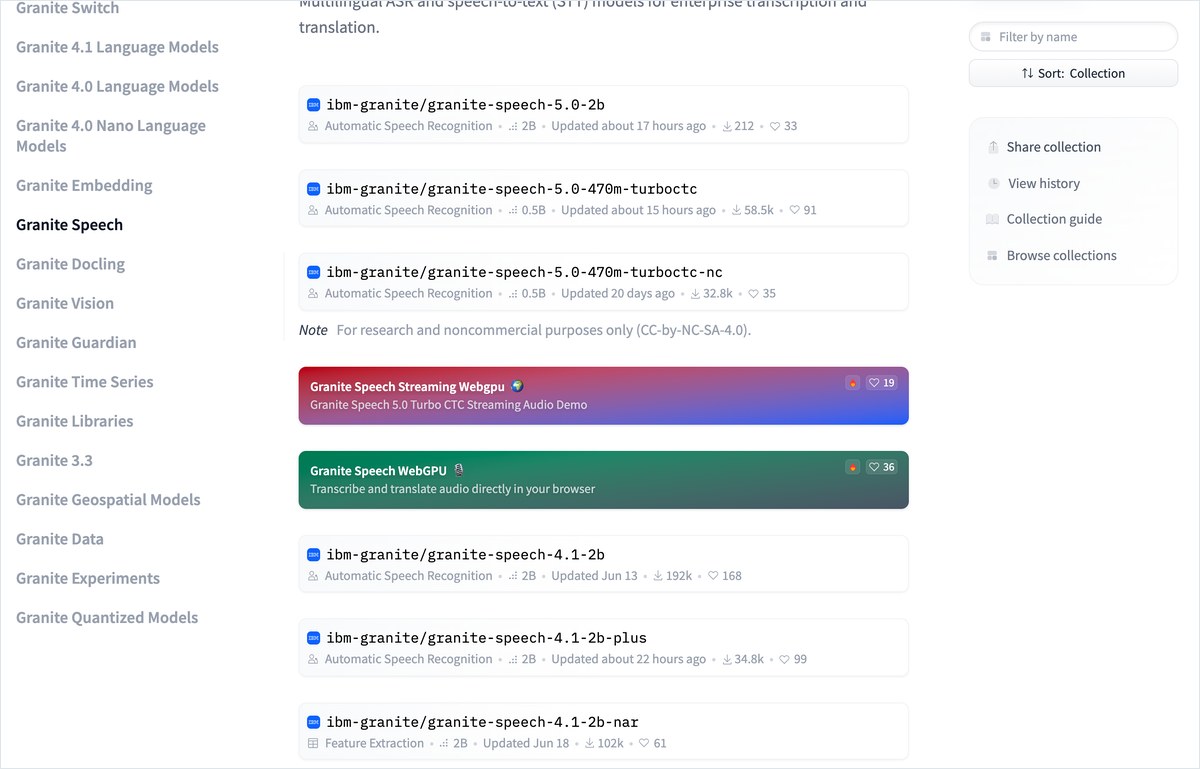This screenshot has width=1200, height=769.
Task: Go to Granite Embedding collection
Action: click(84, 186)
